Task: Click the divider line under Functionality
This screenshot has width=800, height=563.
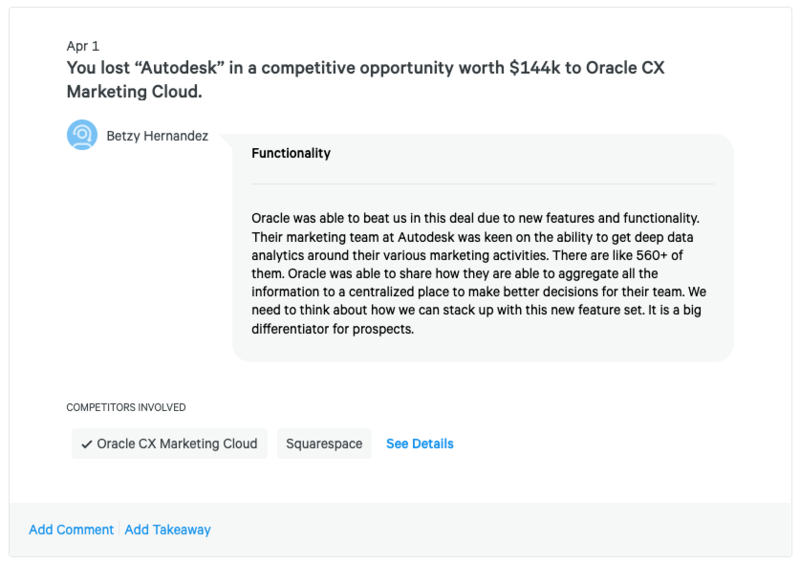Action: tap(483, 184)
